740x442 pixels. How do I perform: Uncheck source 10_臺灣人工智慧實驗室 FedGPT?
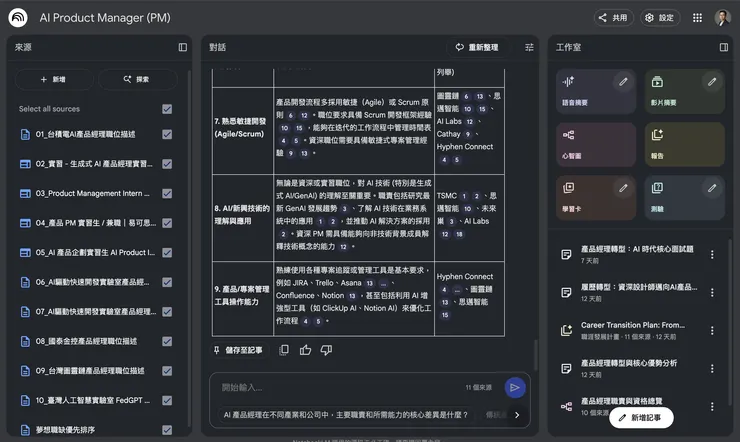167,400
